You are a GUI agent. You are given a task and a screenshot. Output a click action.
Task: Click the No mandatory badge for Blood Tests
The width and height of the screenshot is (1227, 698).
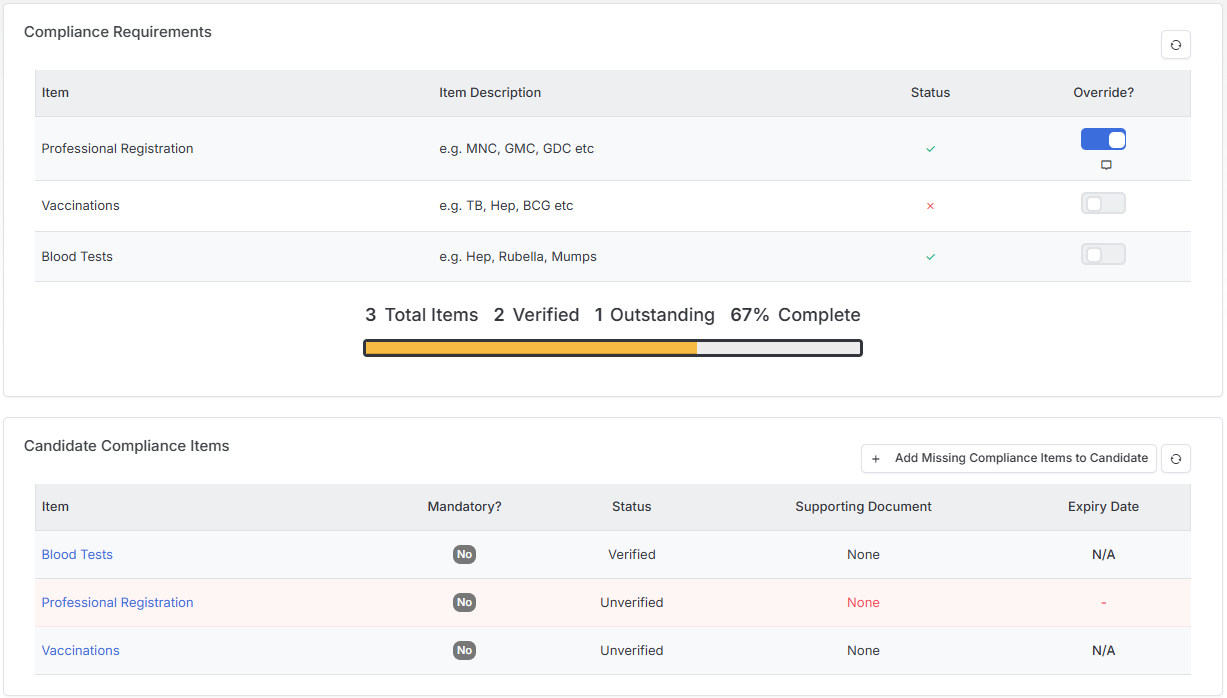click(x=464, y=555)
